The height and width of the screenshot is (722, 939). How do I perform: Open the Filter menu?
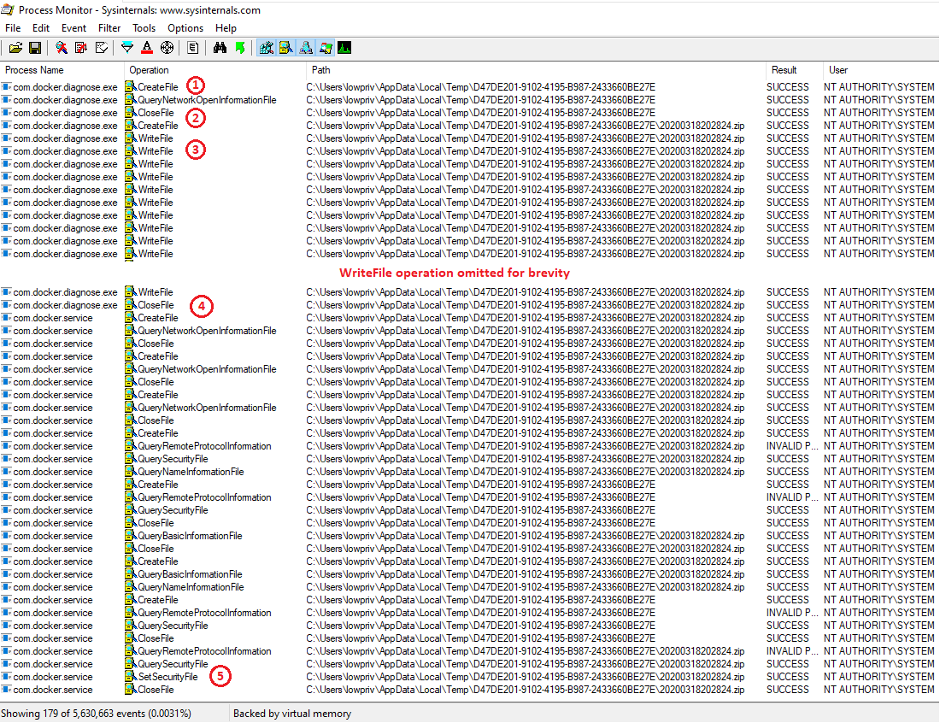(x=110, y=28)
